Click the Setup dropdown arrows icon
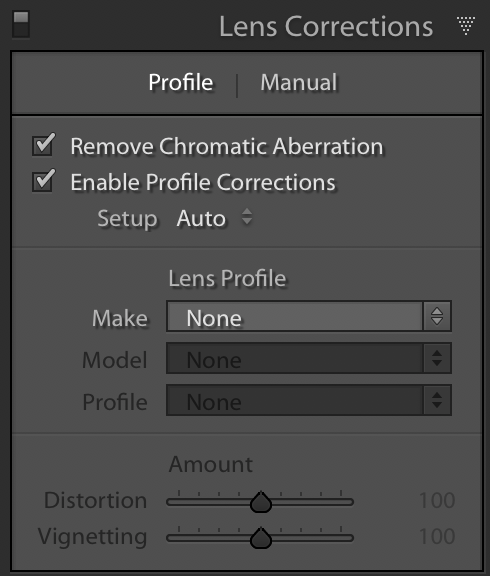 pos(247,216)
